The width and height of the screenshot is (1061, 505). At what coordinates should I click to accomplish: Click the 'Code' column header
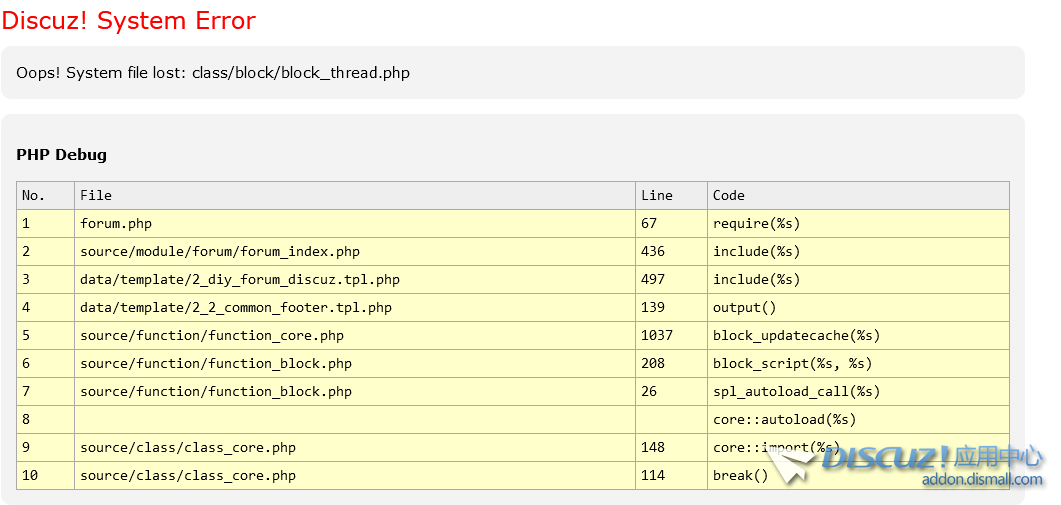[858, 196]
